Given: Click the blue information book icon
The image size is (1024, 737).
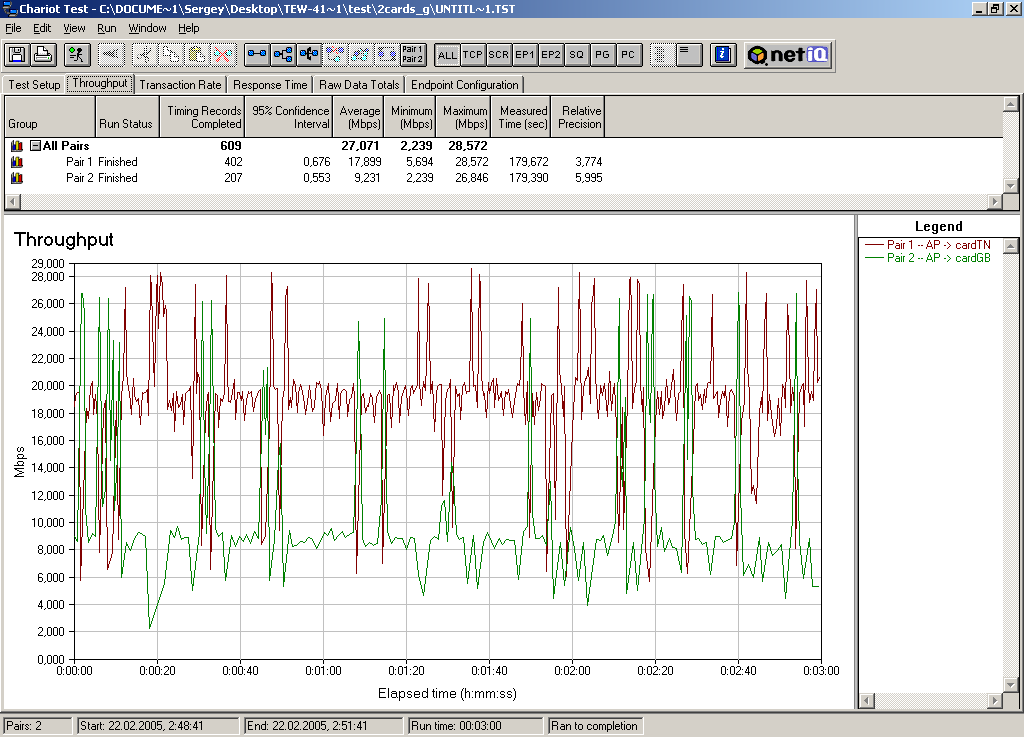Looking at the screenshot, I should (723, 54).
